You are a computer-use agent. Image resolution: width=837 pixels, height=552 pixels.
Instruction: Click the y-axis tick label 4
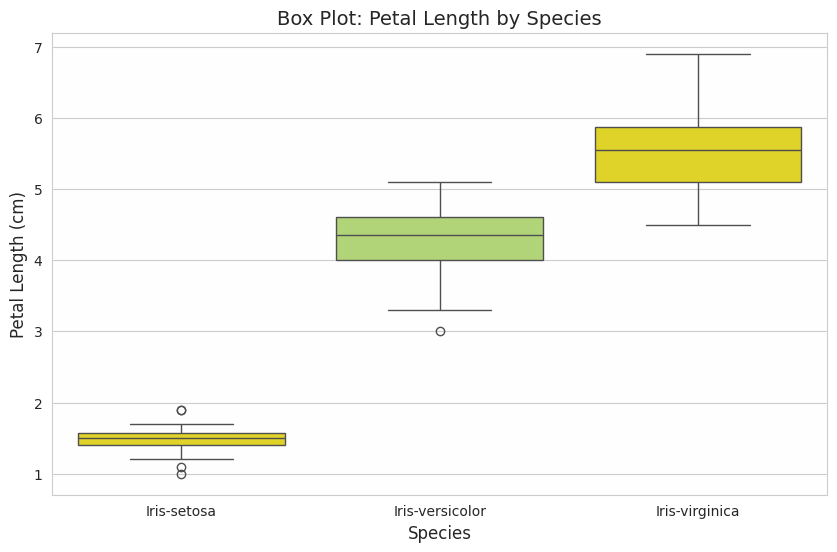(38, 261)
